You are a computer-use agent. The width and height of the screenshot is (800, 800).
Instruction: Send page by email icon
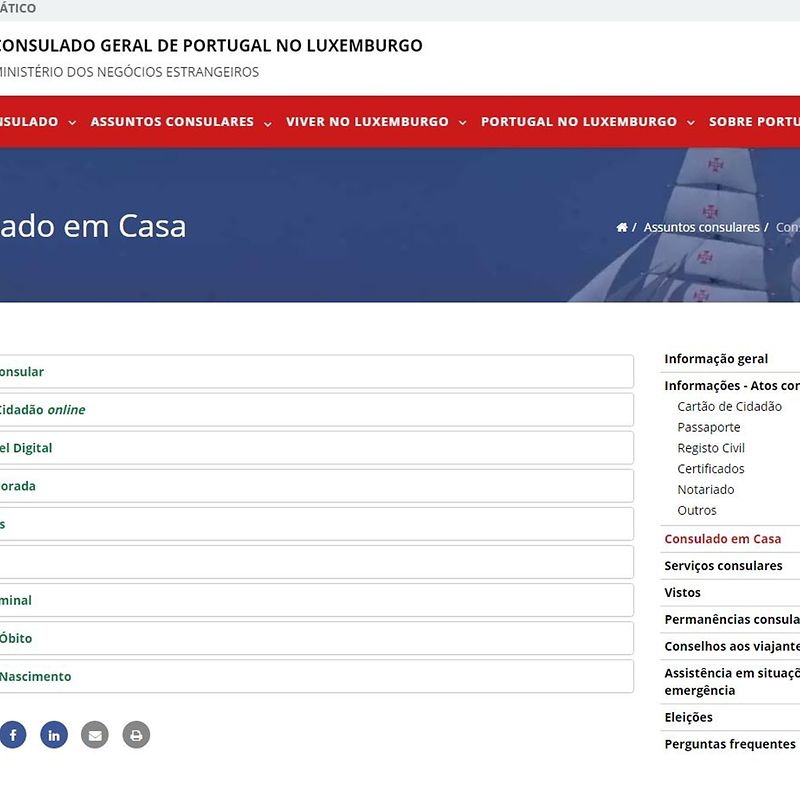(95, 735)
